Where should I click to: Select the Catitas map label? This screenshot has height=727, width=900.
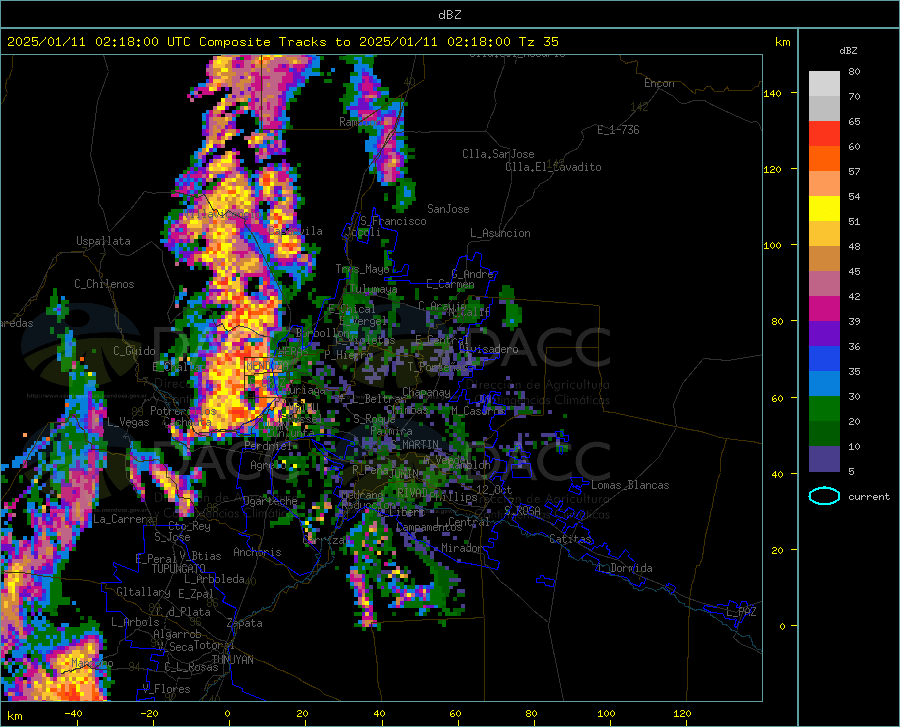[x=571, y=539]
